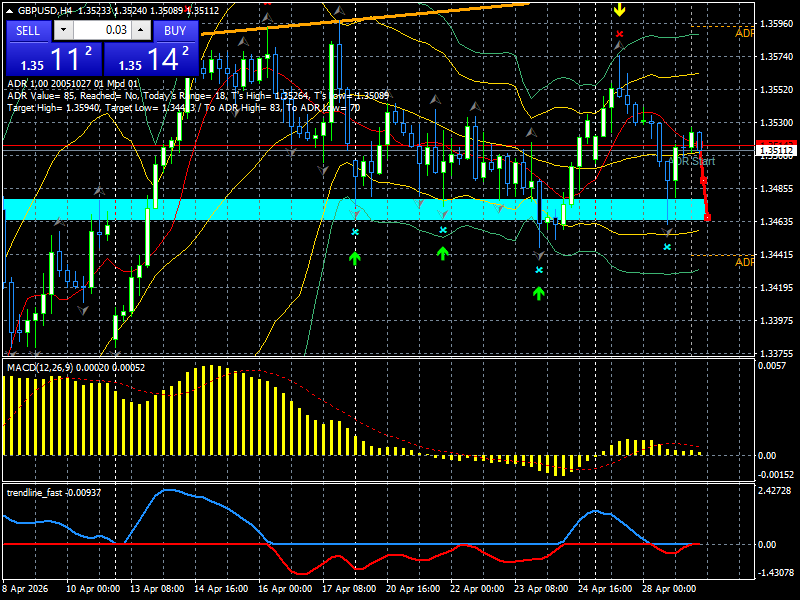Click the 'ADR Start' chart label
The image size is (800, 600).
(692, 161)
